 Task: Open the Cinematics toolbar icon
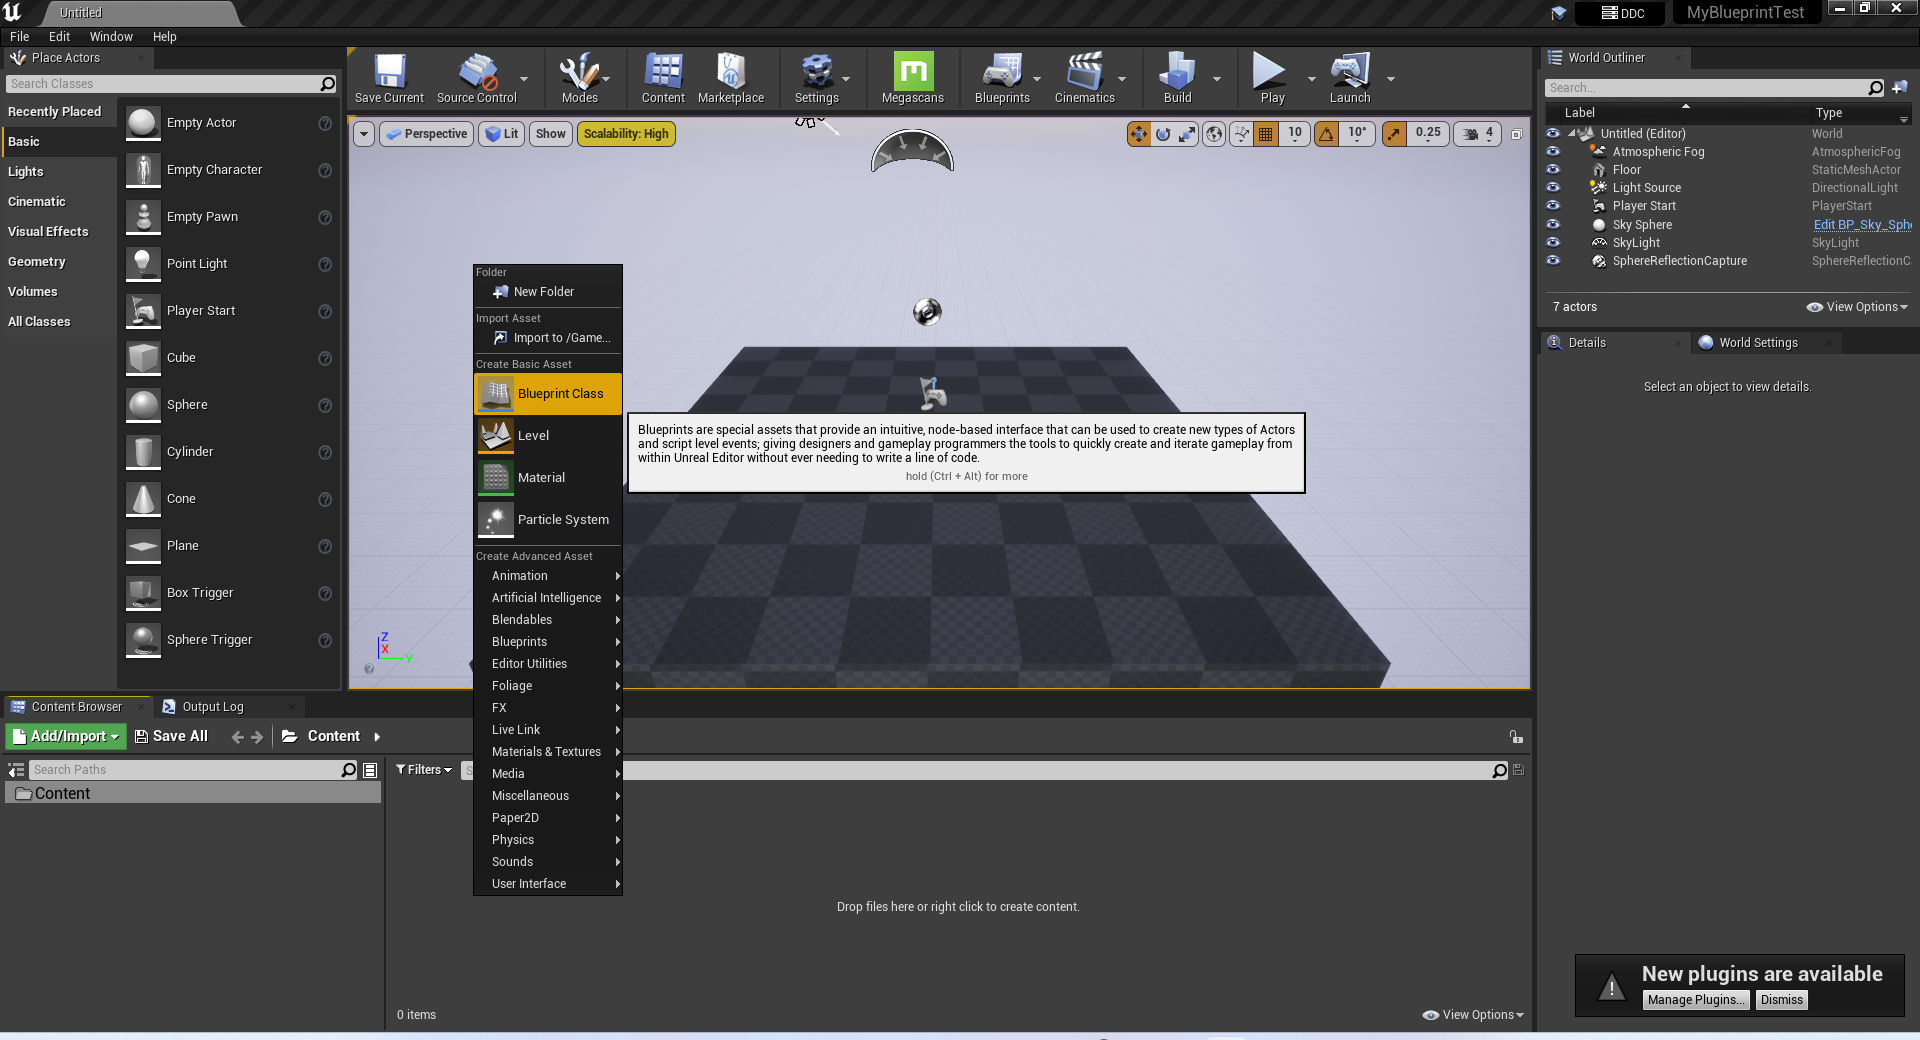click(1085, 78)
